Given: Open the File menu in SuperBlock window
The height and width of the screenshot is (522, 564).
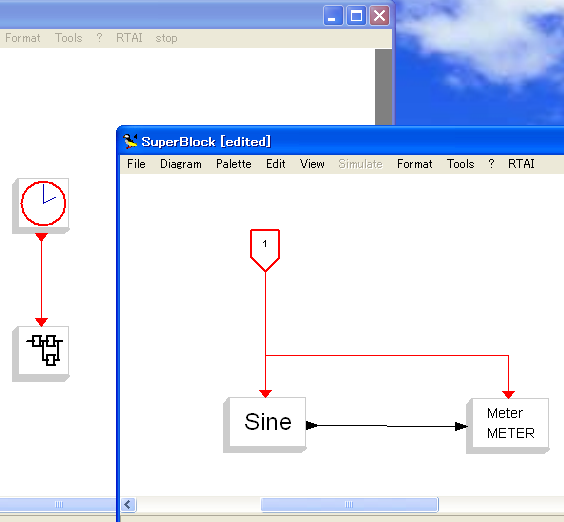Looking at the screenshot, I should [136, 164].
